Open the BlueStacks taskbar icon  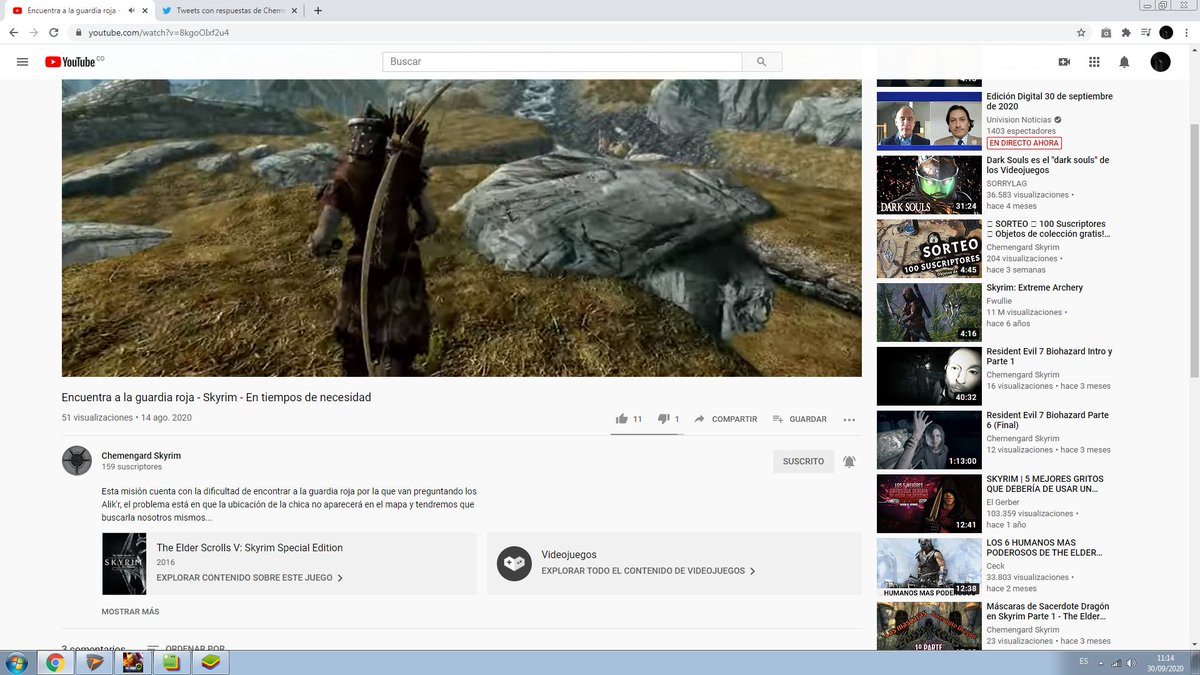coord(210,662)
